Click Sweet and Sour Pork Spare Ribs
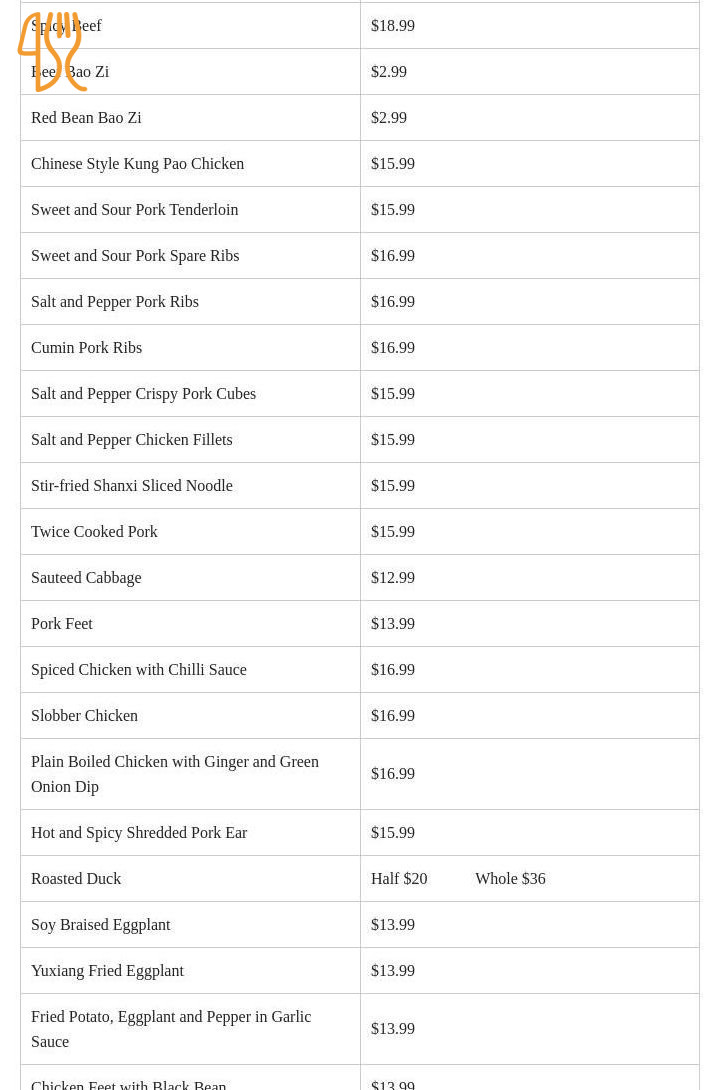The image size is (720, 1090). 135,256
